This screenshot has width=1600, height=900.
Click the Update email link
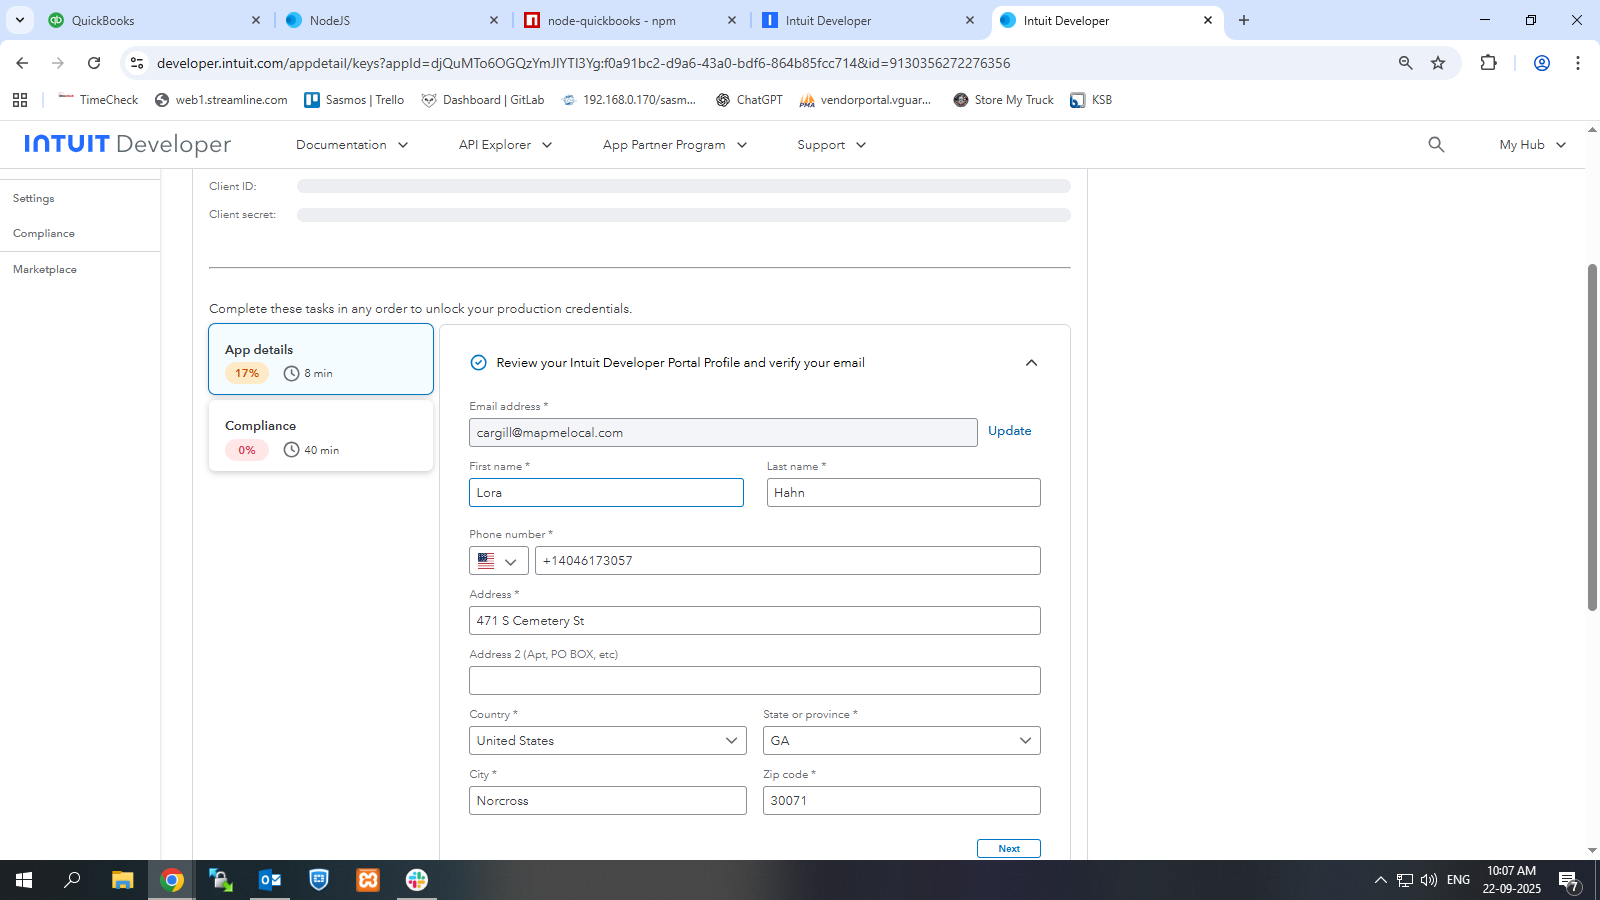point(1009,431)
